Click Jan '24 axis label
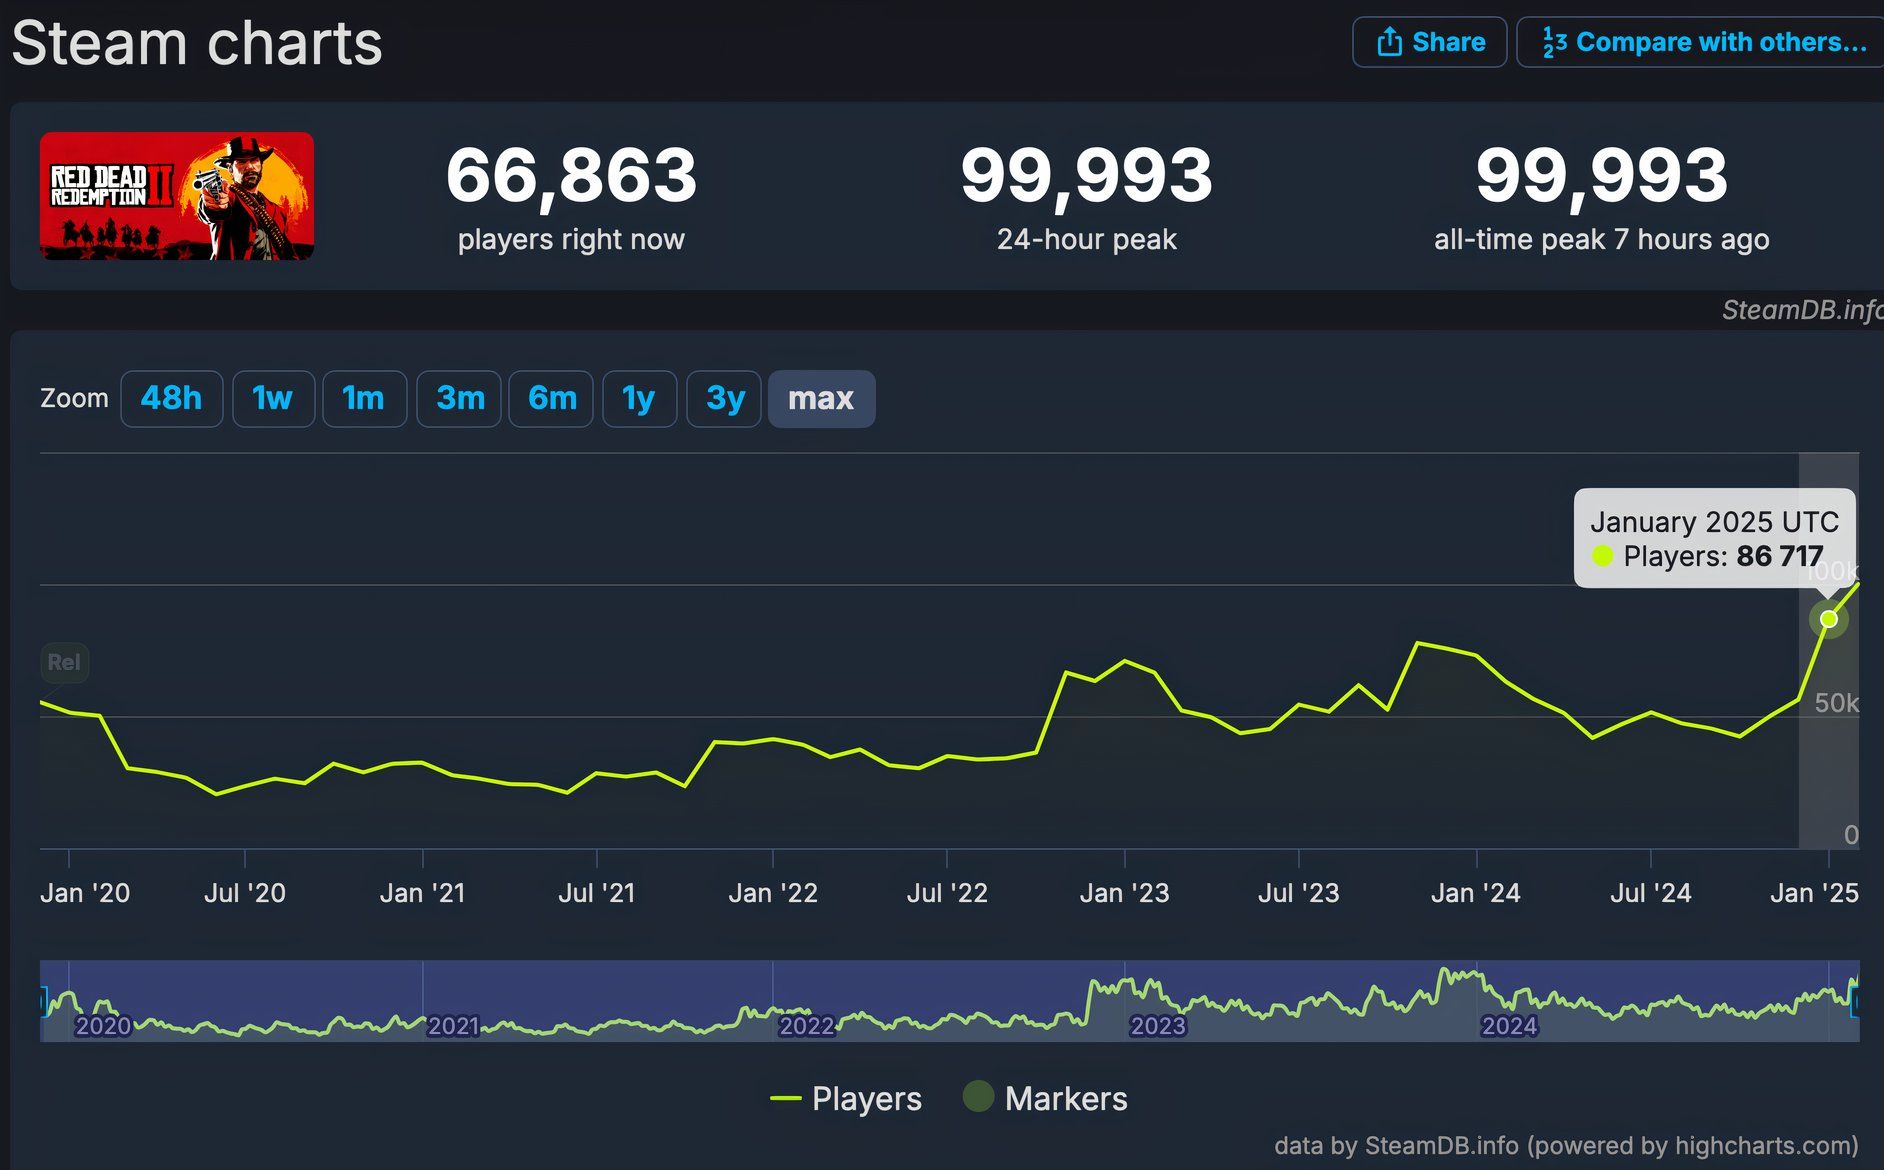Screen dimensions: 1884x1170 1476,893
